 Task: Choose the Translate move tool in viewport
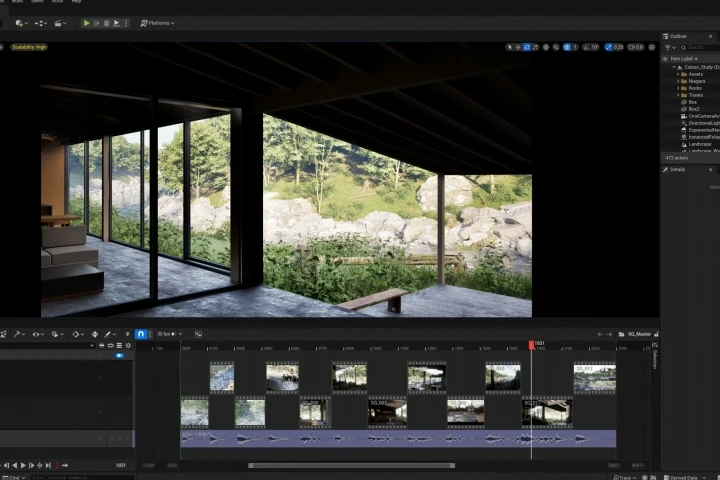[x=518, y=47]
